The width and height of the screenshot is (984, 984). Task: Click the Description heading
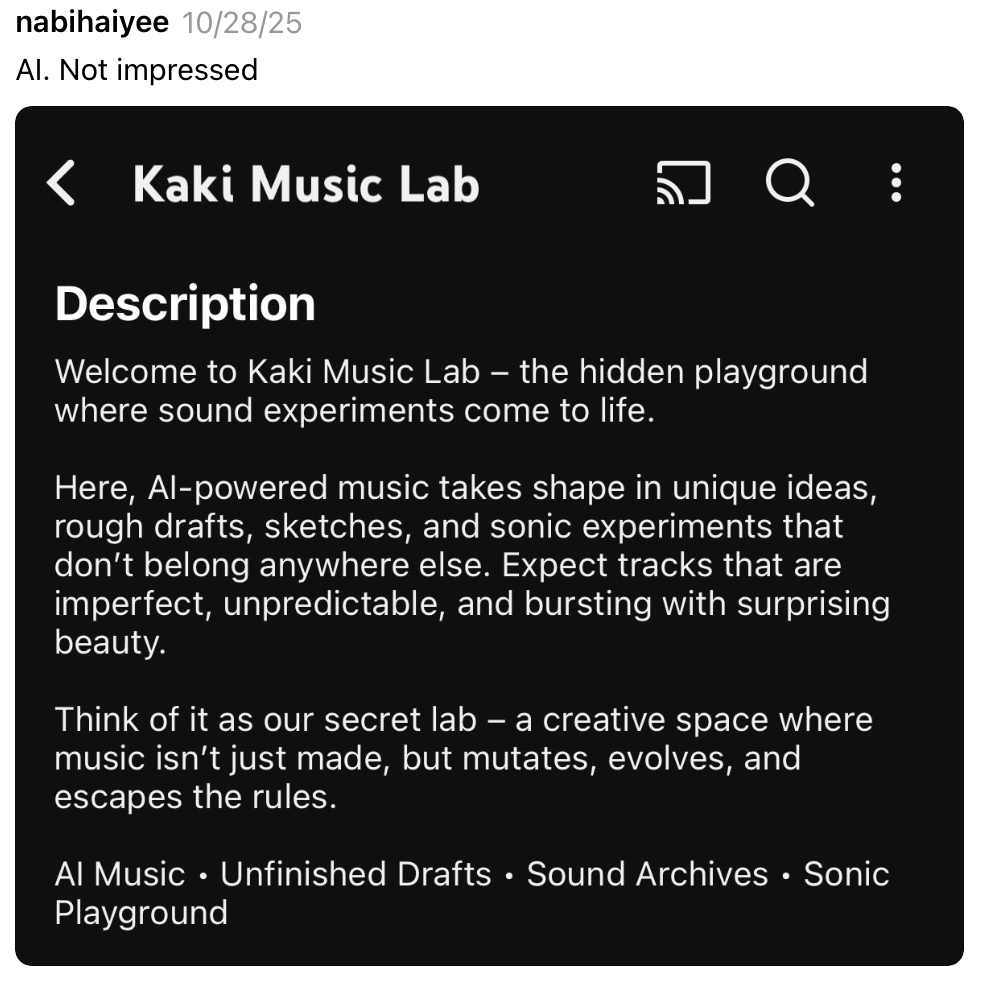point(185,303)
